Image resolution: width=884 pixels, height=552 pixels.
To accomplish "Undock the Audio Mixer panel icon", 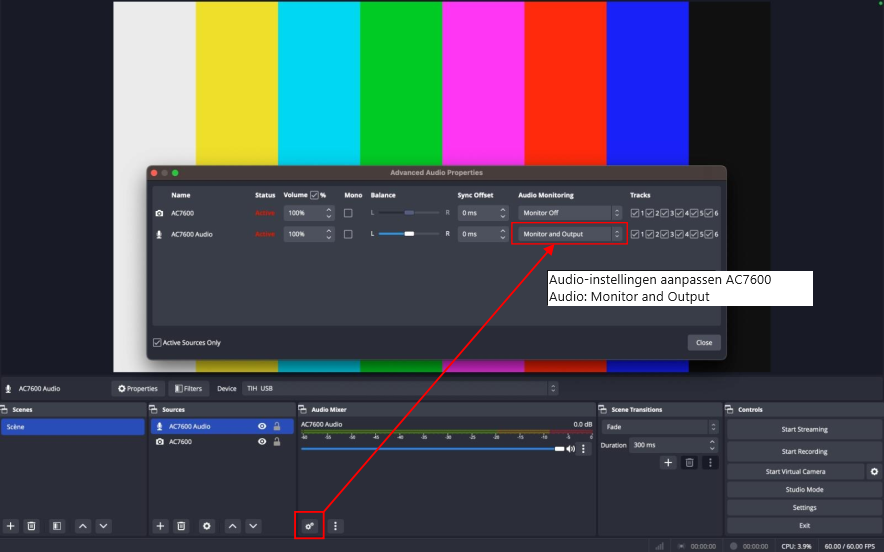I will click(x=302, y=409).
